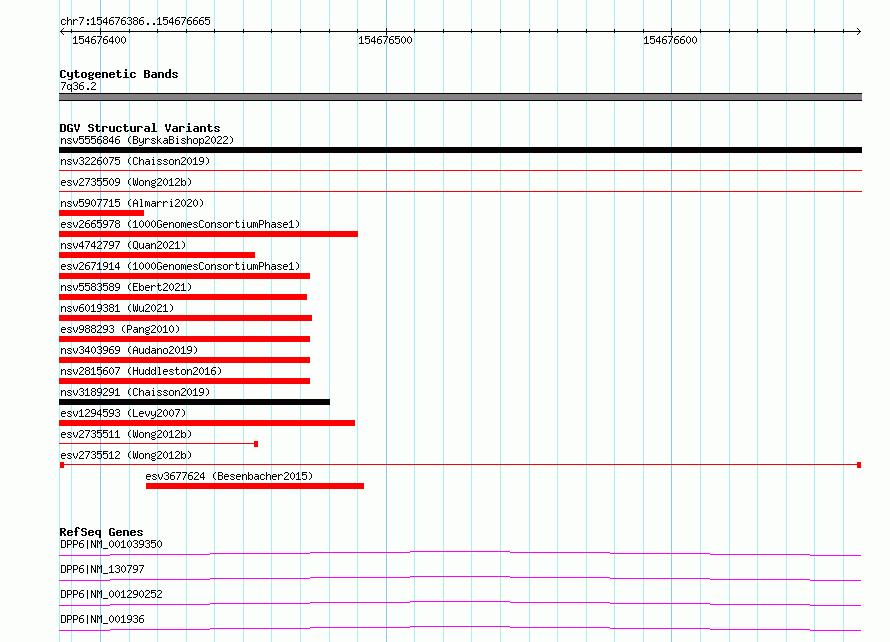Click the gray 7q36.2 cytogenetic band bar
Screen dimensions: 890x642
(460, 97)
